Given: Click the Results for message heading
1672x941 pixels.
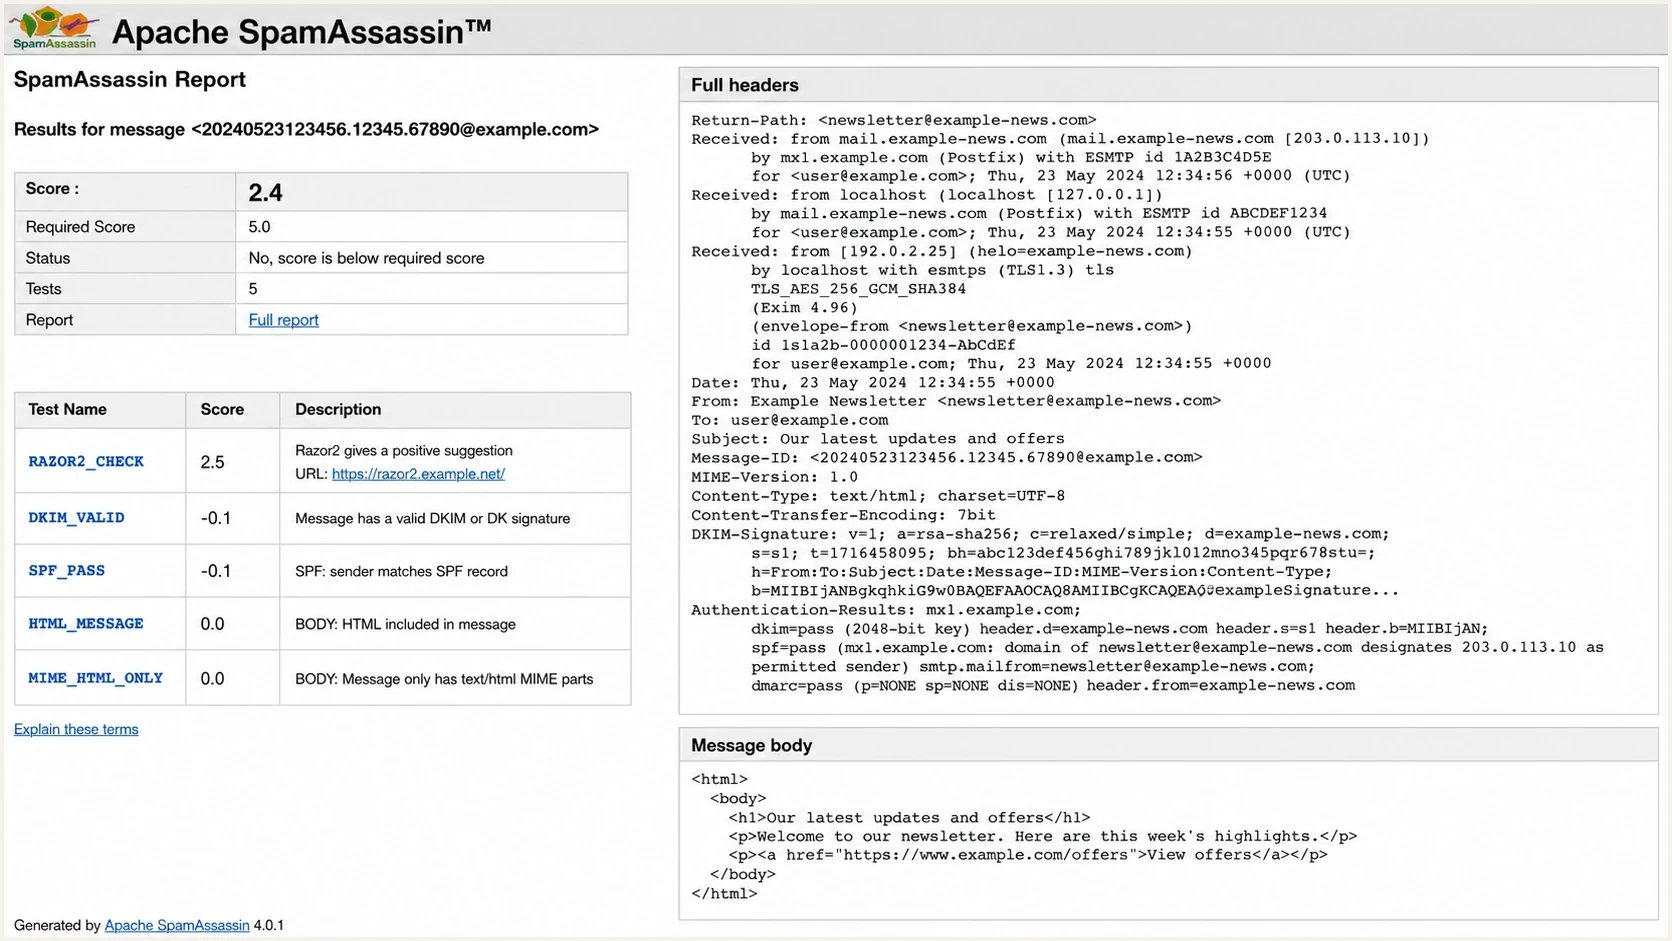Looking at the screenshot, I should point(306,130).
